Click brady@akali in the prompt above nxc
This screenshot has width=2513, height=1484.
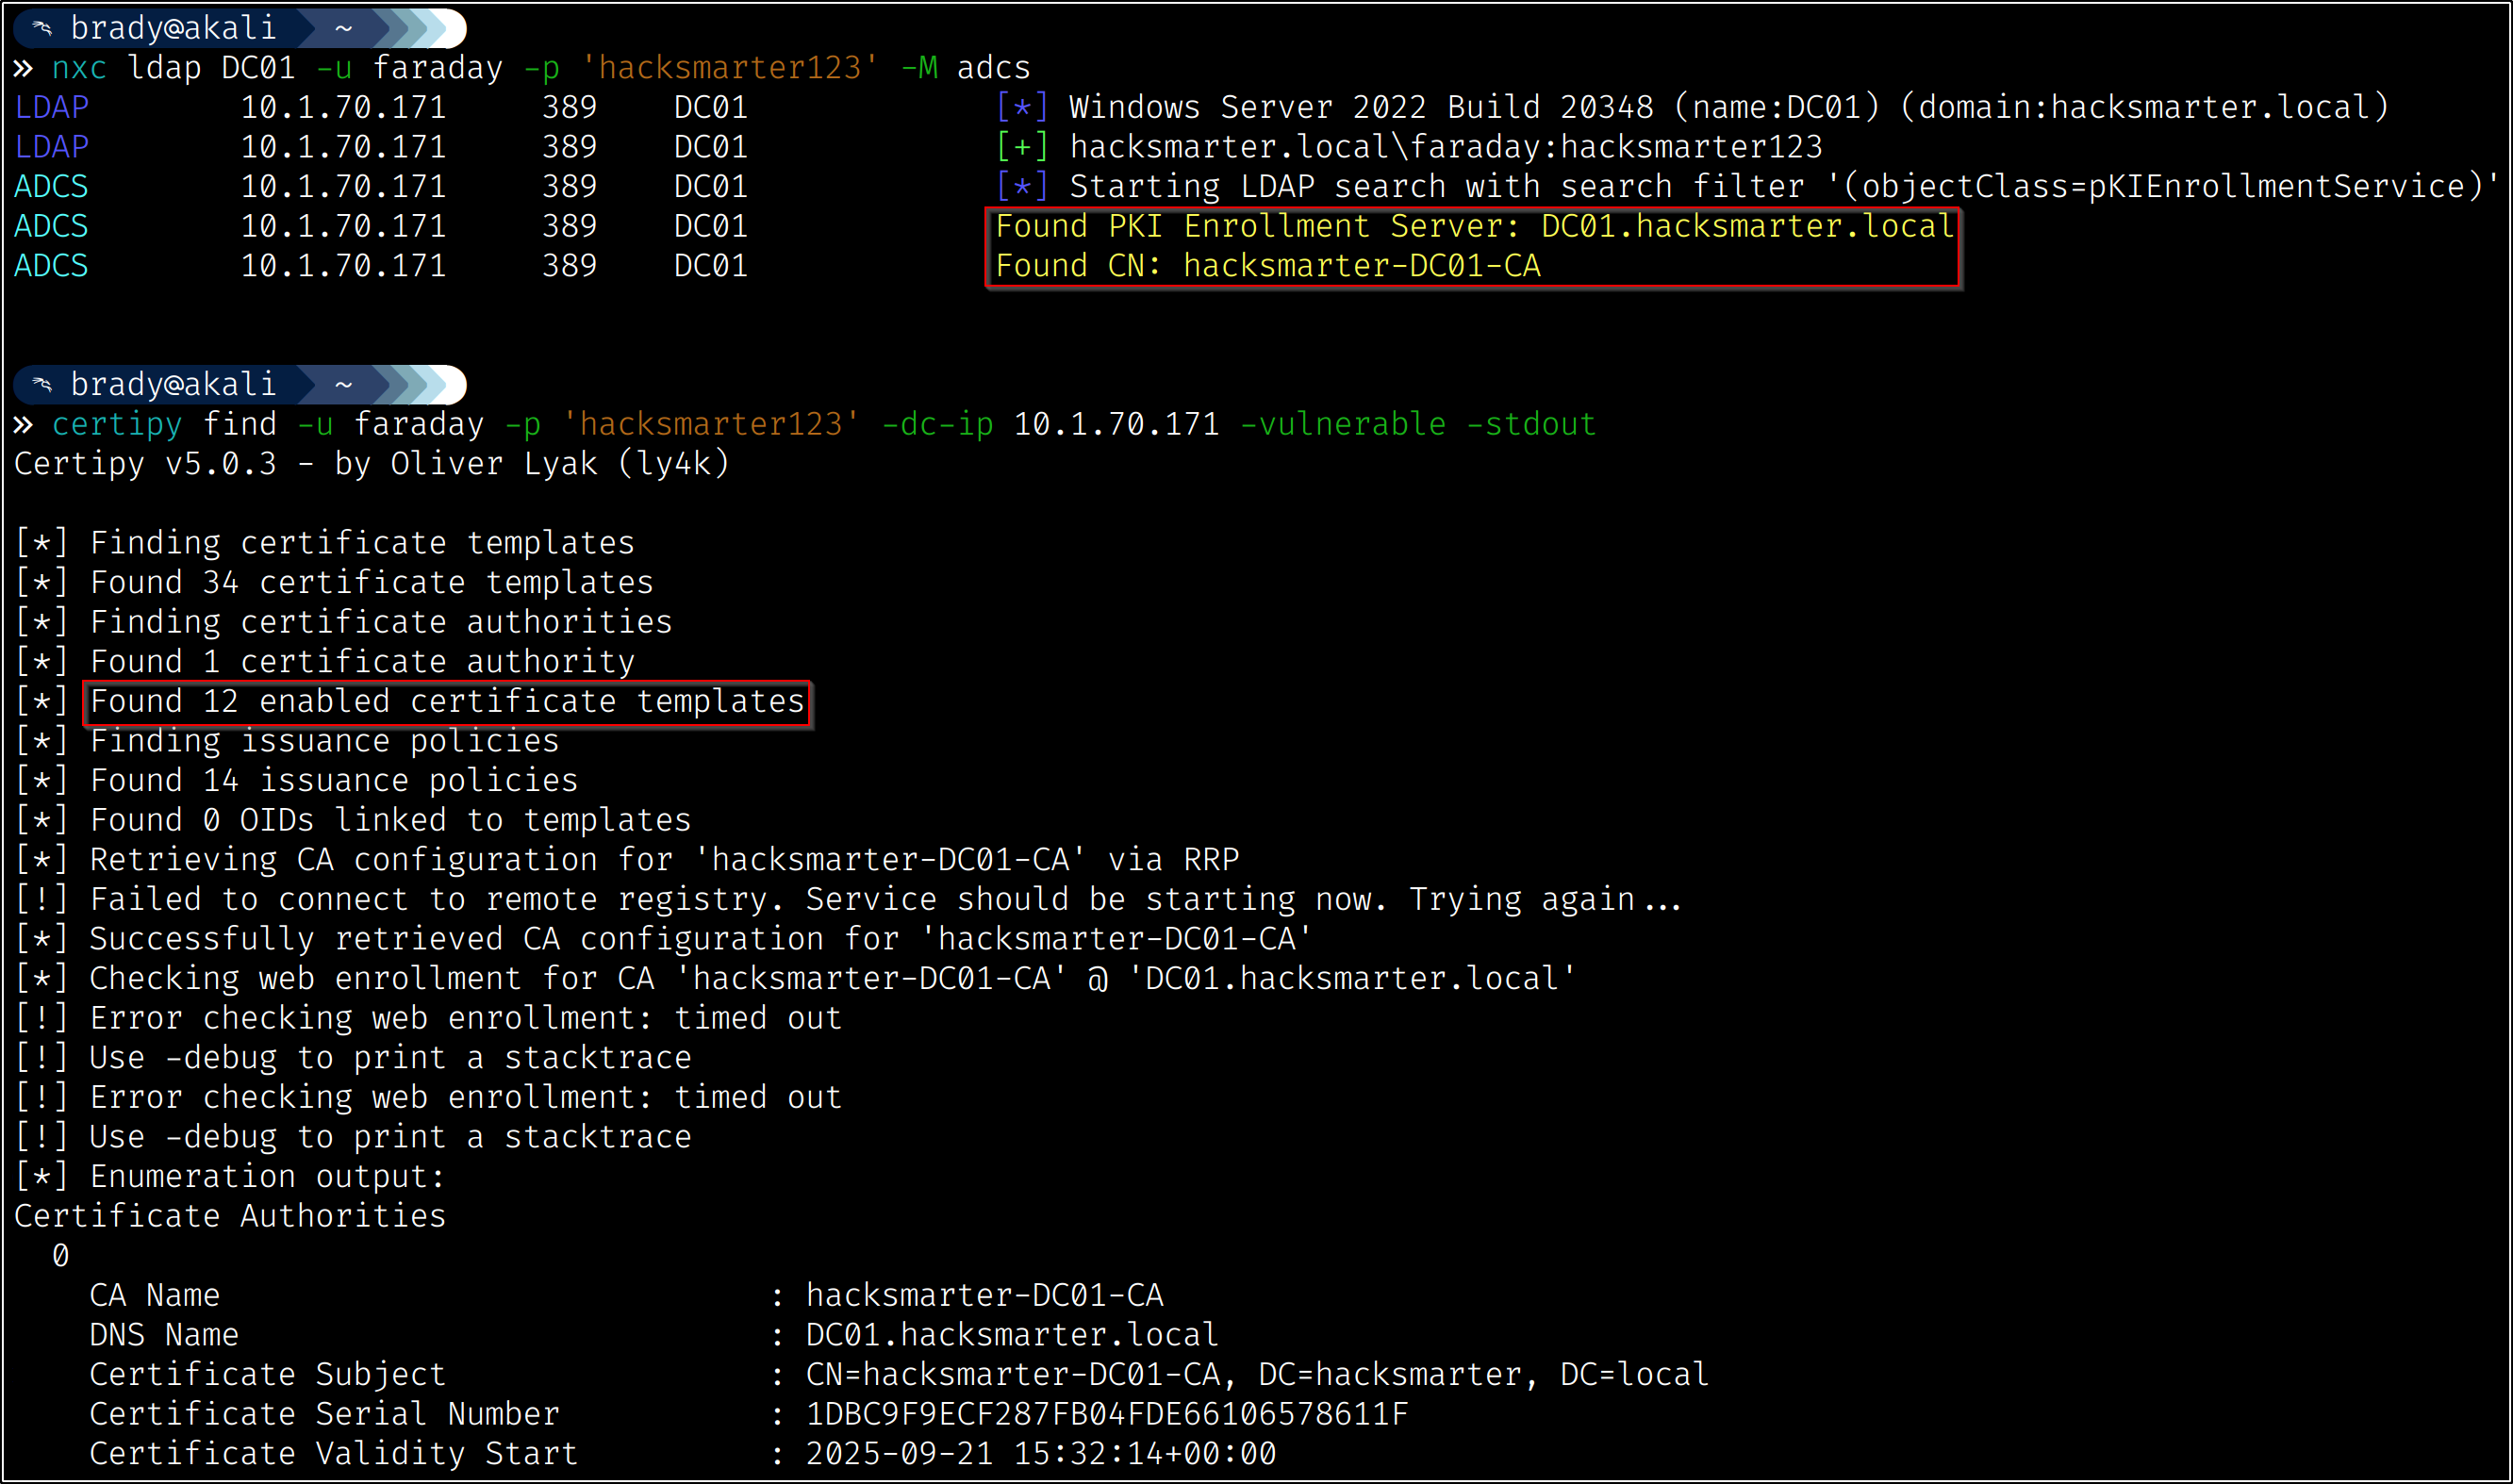point(173,28)
